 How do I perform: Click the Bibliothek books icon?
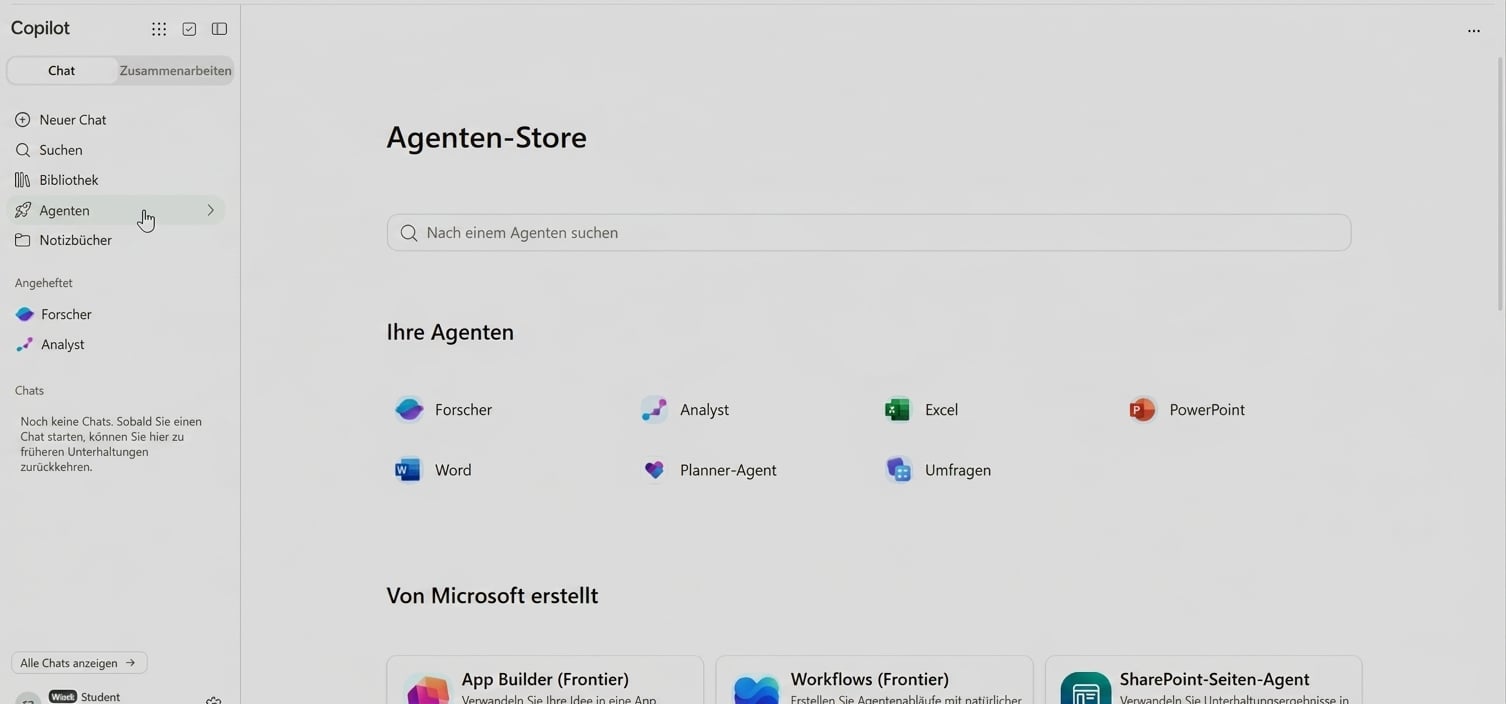(x=23, y=180)
